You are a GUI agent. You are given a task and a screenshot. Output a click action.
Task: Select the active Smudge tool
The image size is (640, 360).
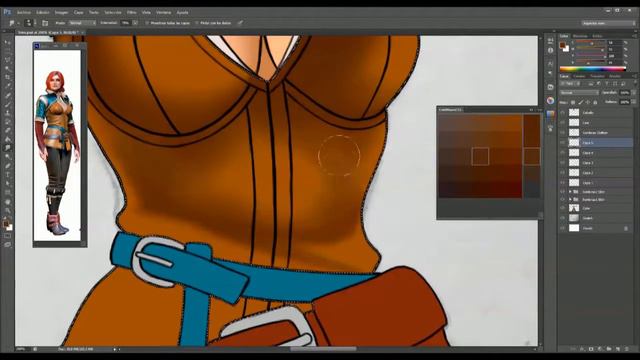coord(7,148)
